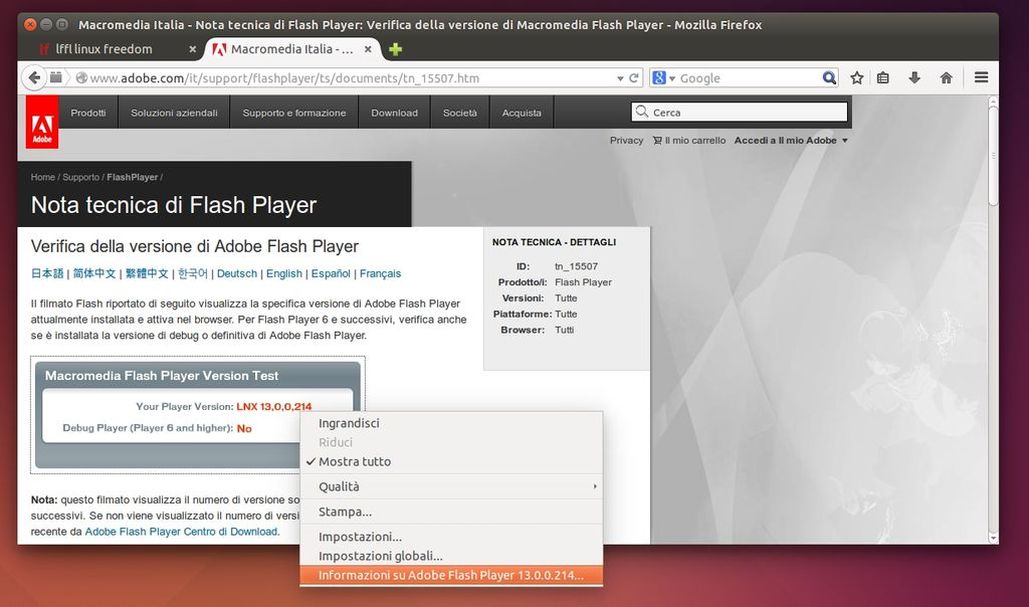This screenshot has height=607, width=1029.
Task: Open the Firefox menu with the hamburger icon
Action: coord(981,77)
